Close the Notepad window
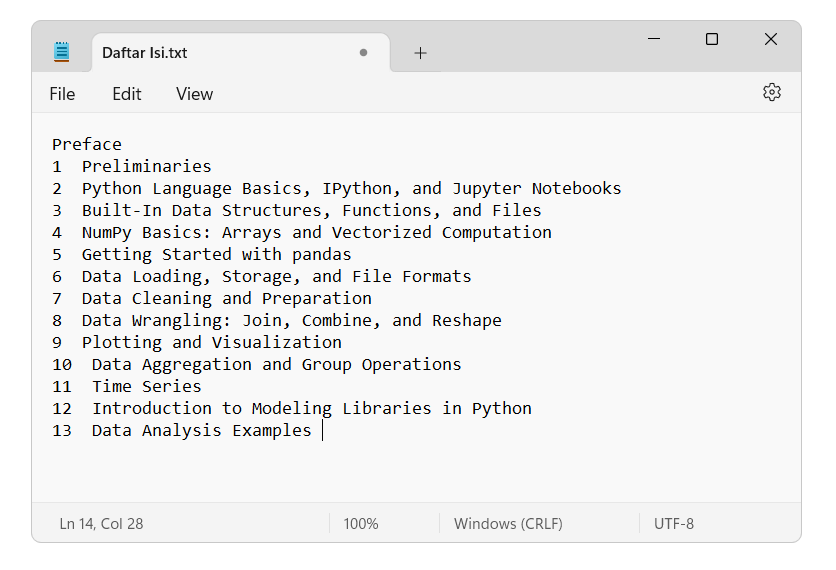The image size is (836, 570). [770, 39]
